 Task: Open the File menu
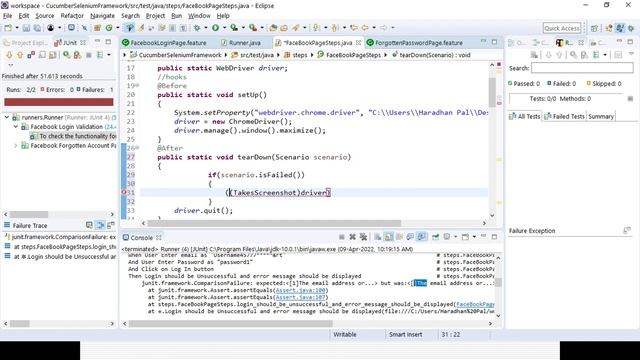pos(7,16)
